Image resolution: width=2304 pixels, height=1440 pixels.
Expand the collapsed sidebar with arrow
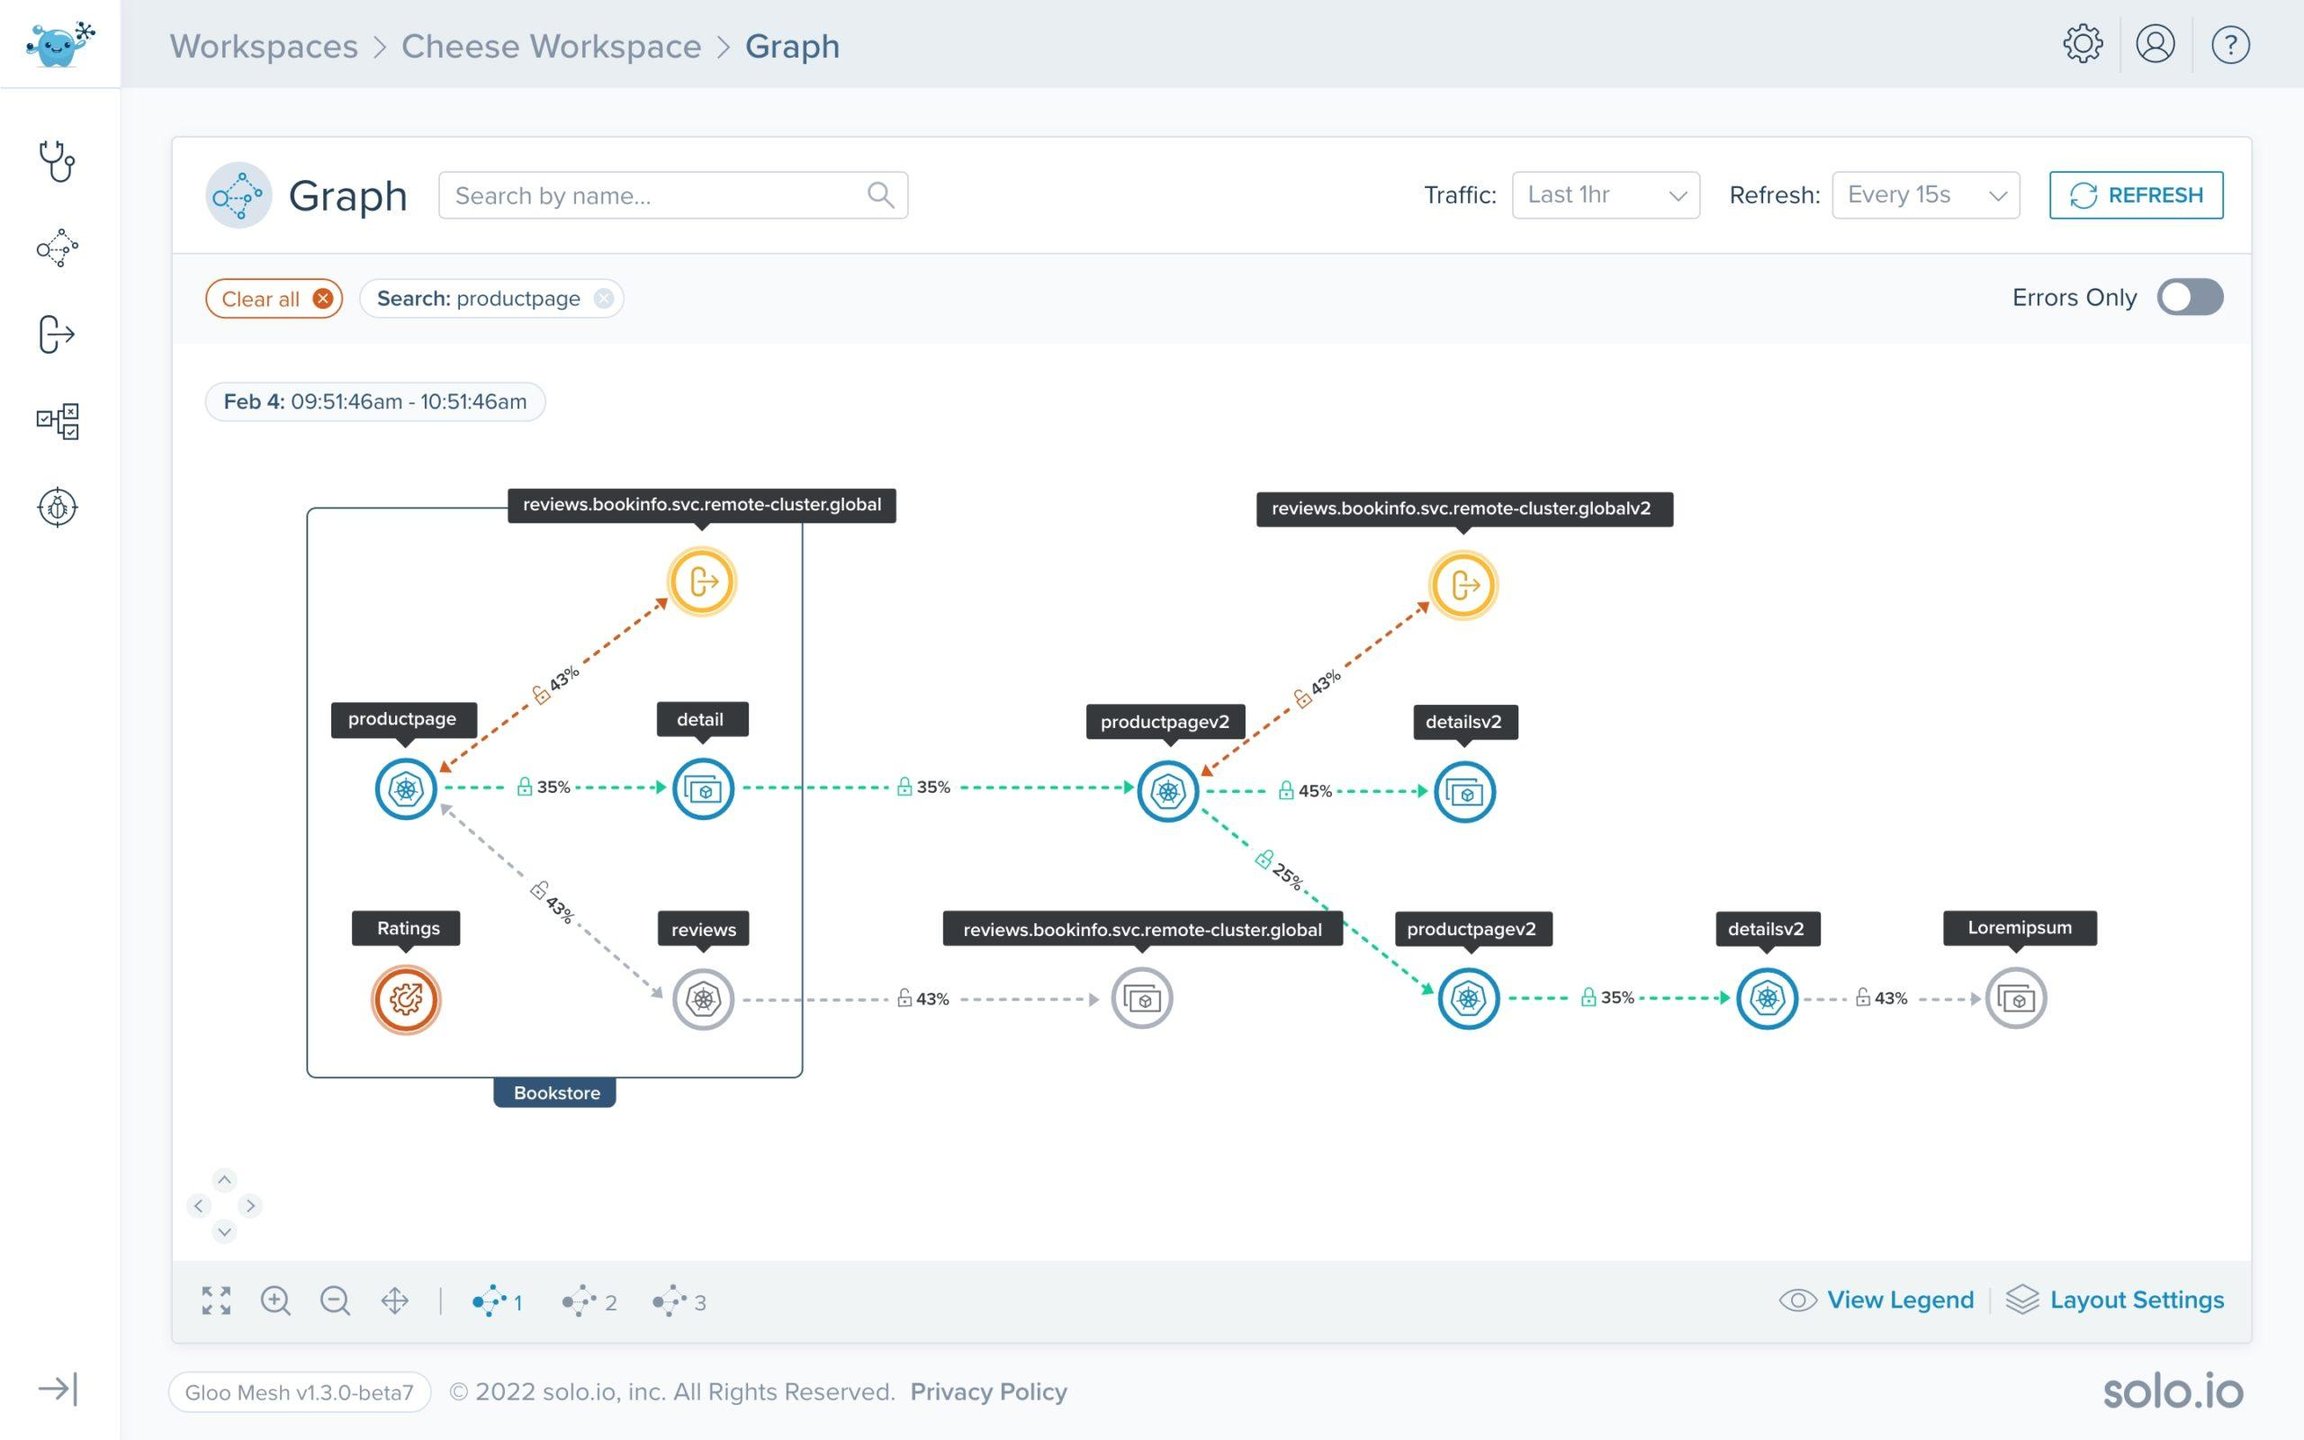click(57, 1388)
